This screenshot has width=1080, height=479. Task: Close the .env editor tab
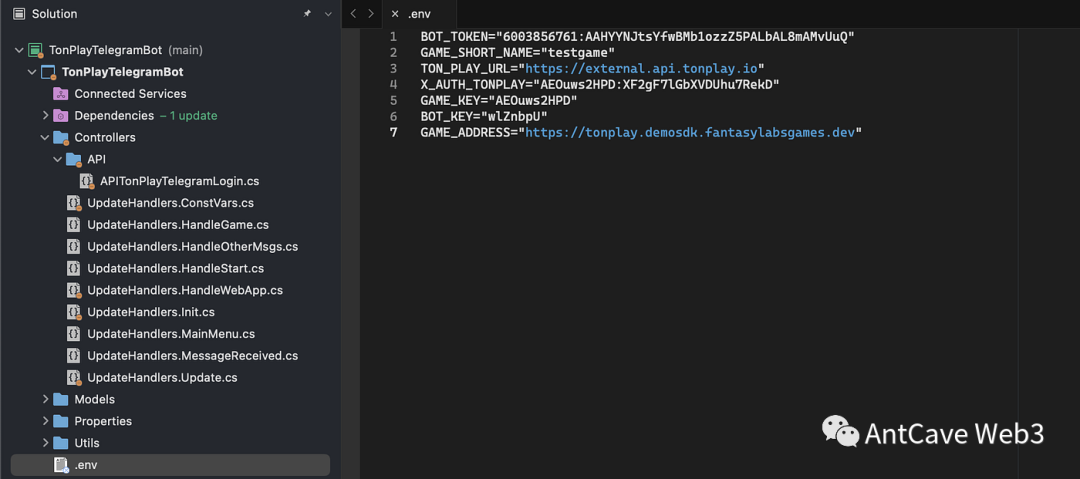click(395, 14)
